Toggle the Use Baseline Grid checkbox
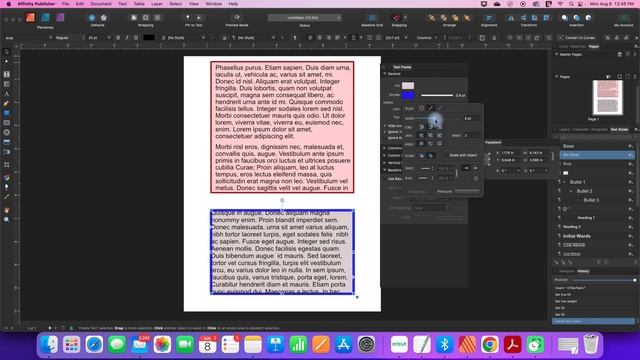Viewport: 640px width, 360px height. pyautogui.click(x=385, y=179)
